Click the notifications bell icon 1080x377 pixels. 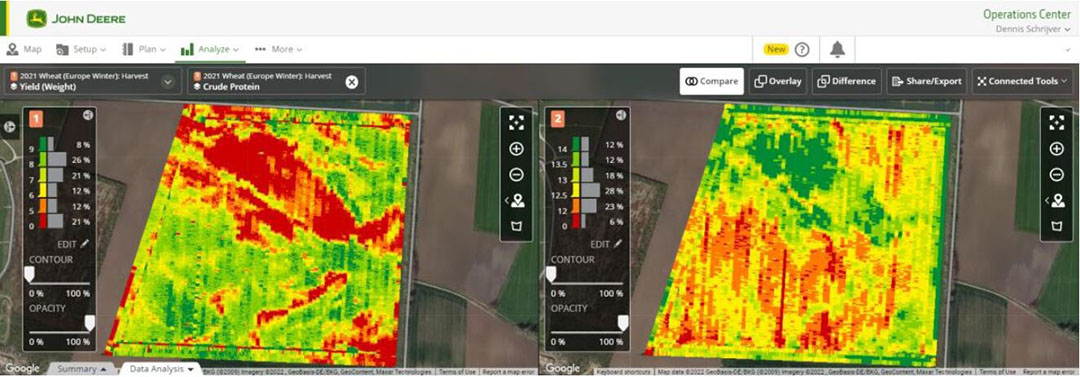(837, 50)
